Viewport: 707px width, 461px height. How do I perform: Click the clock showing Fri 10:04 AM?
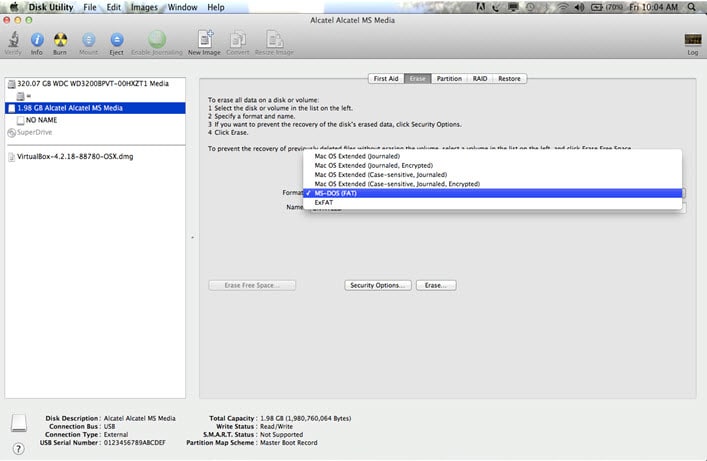point(653,7)
